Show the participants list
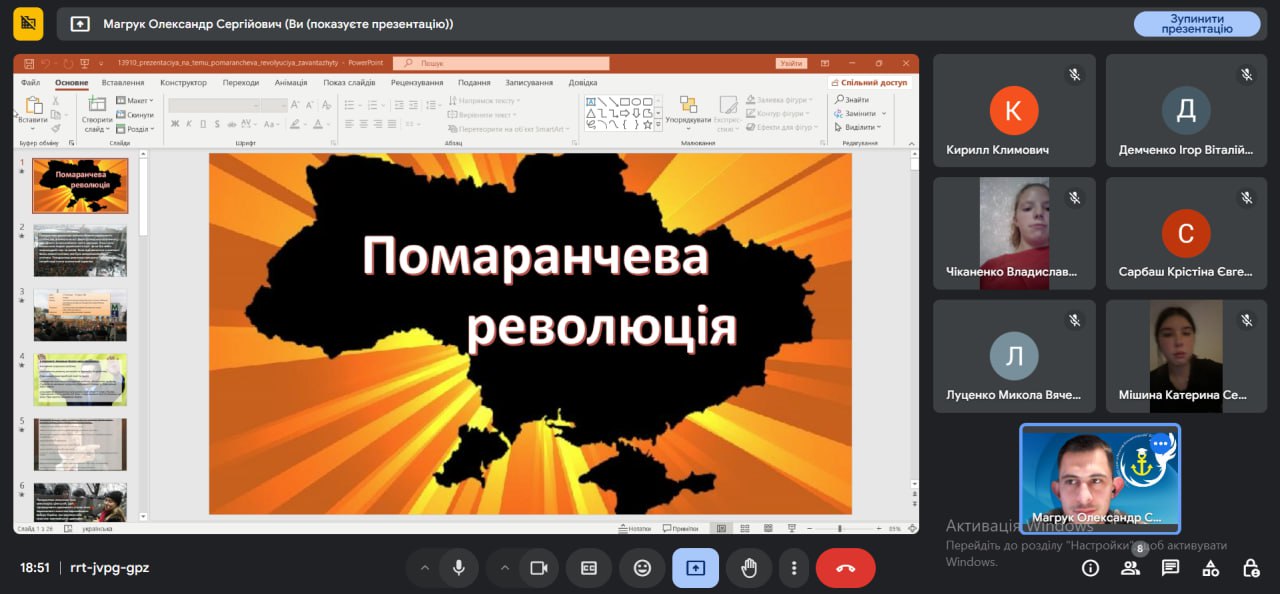The height and width of the screenshot is (594, 1280). click(x=1130, y=568)
